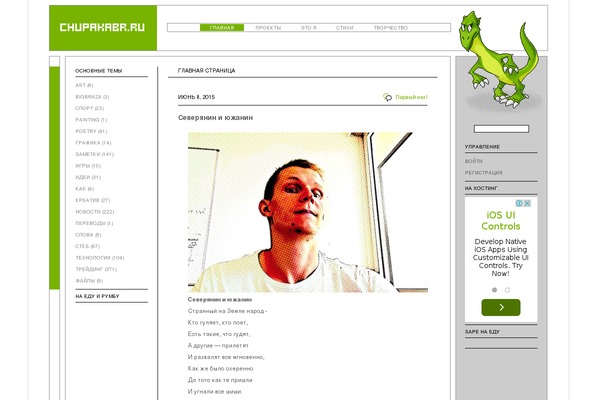Click the search input field in sidebar
Image resolution: width=600 pixels, height=400 pixels.
(501, 129)
